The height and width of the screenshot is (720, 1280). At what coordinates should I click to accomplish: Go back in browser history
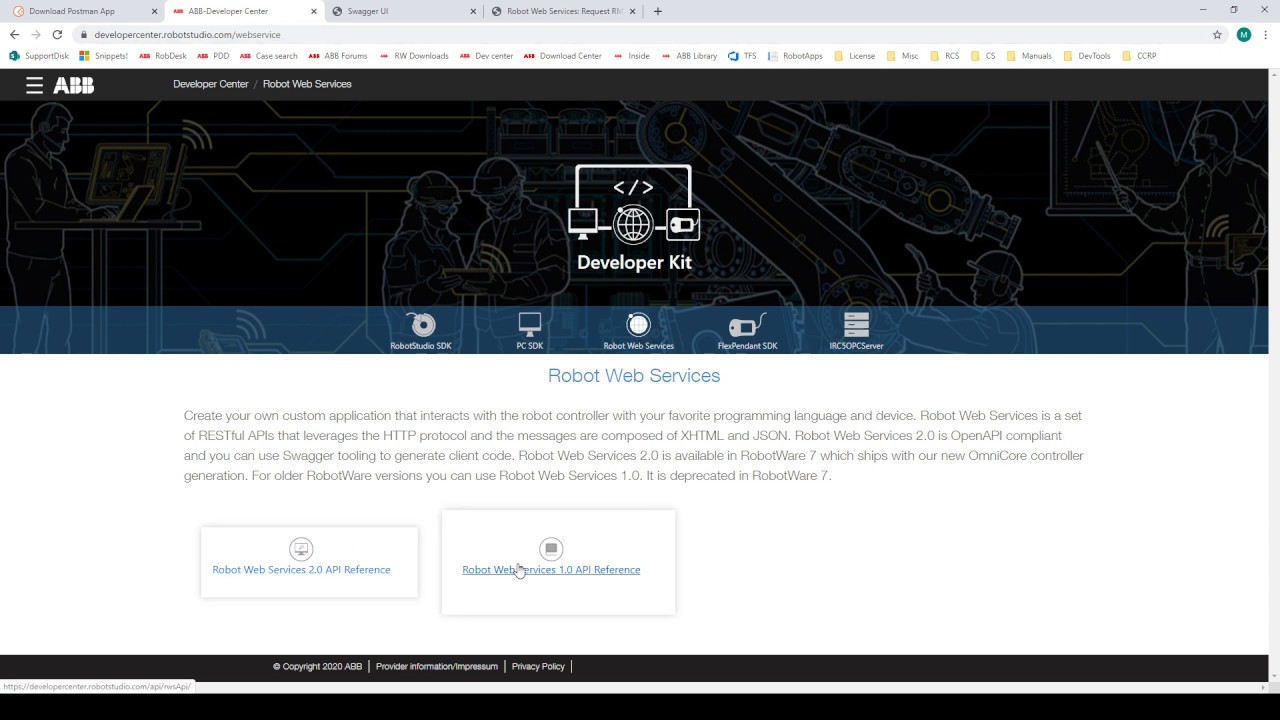click(x=14, y=34)
